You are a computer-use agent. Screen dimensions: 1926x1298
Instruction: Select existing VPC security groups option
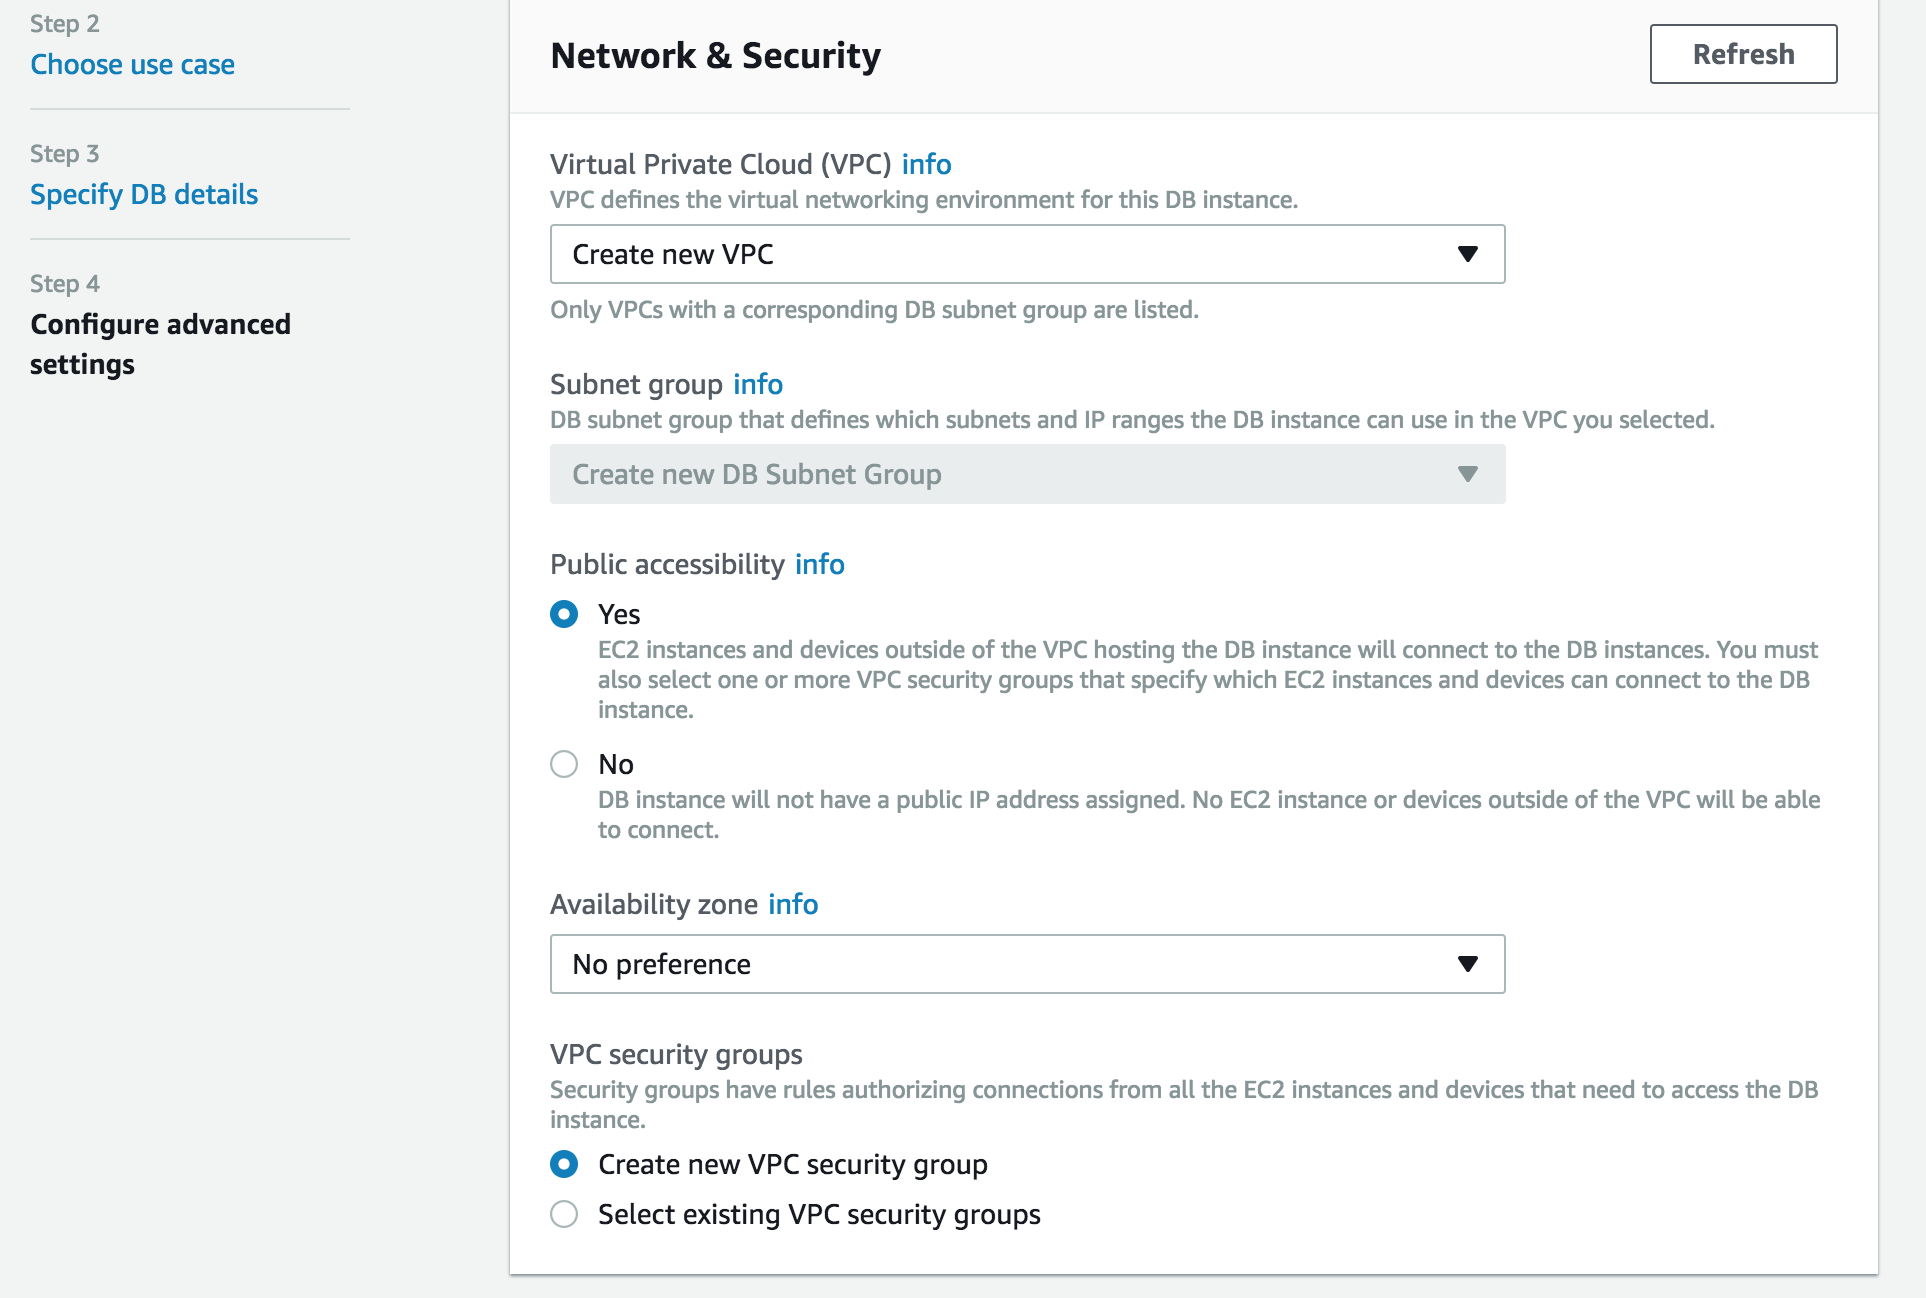coord(564,1214)
